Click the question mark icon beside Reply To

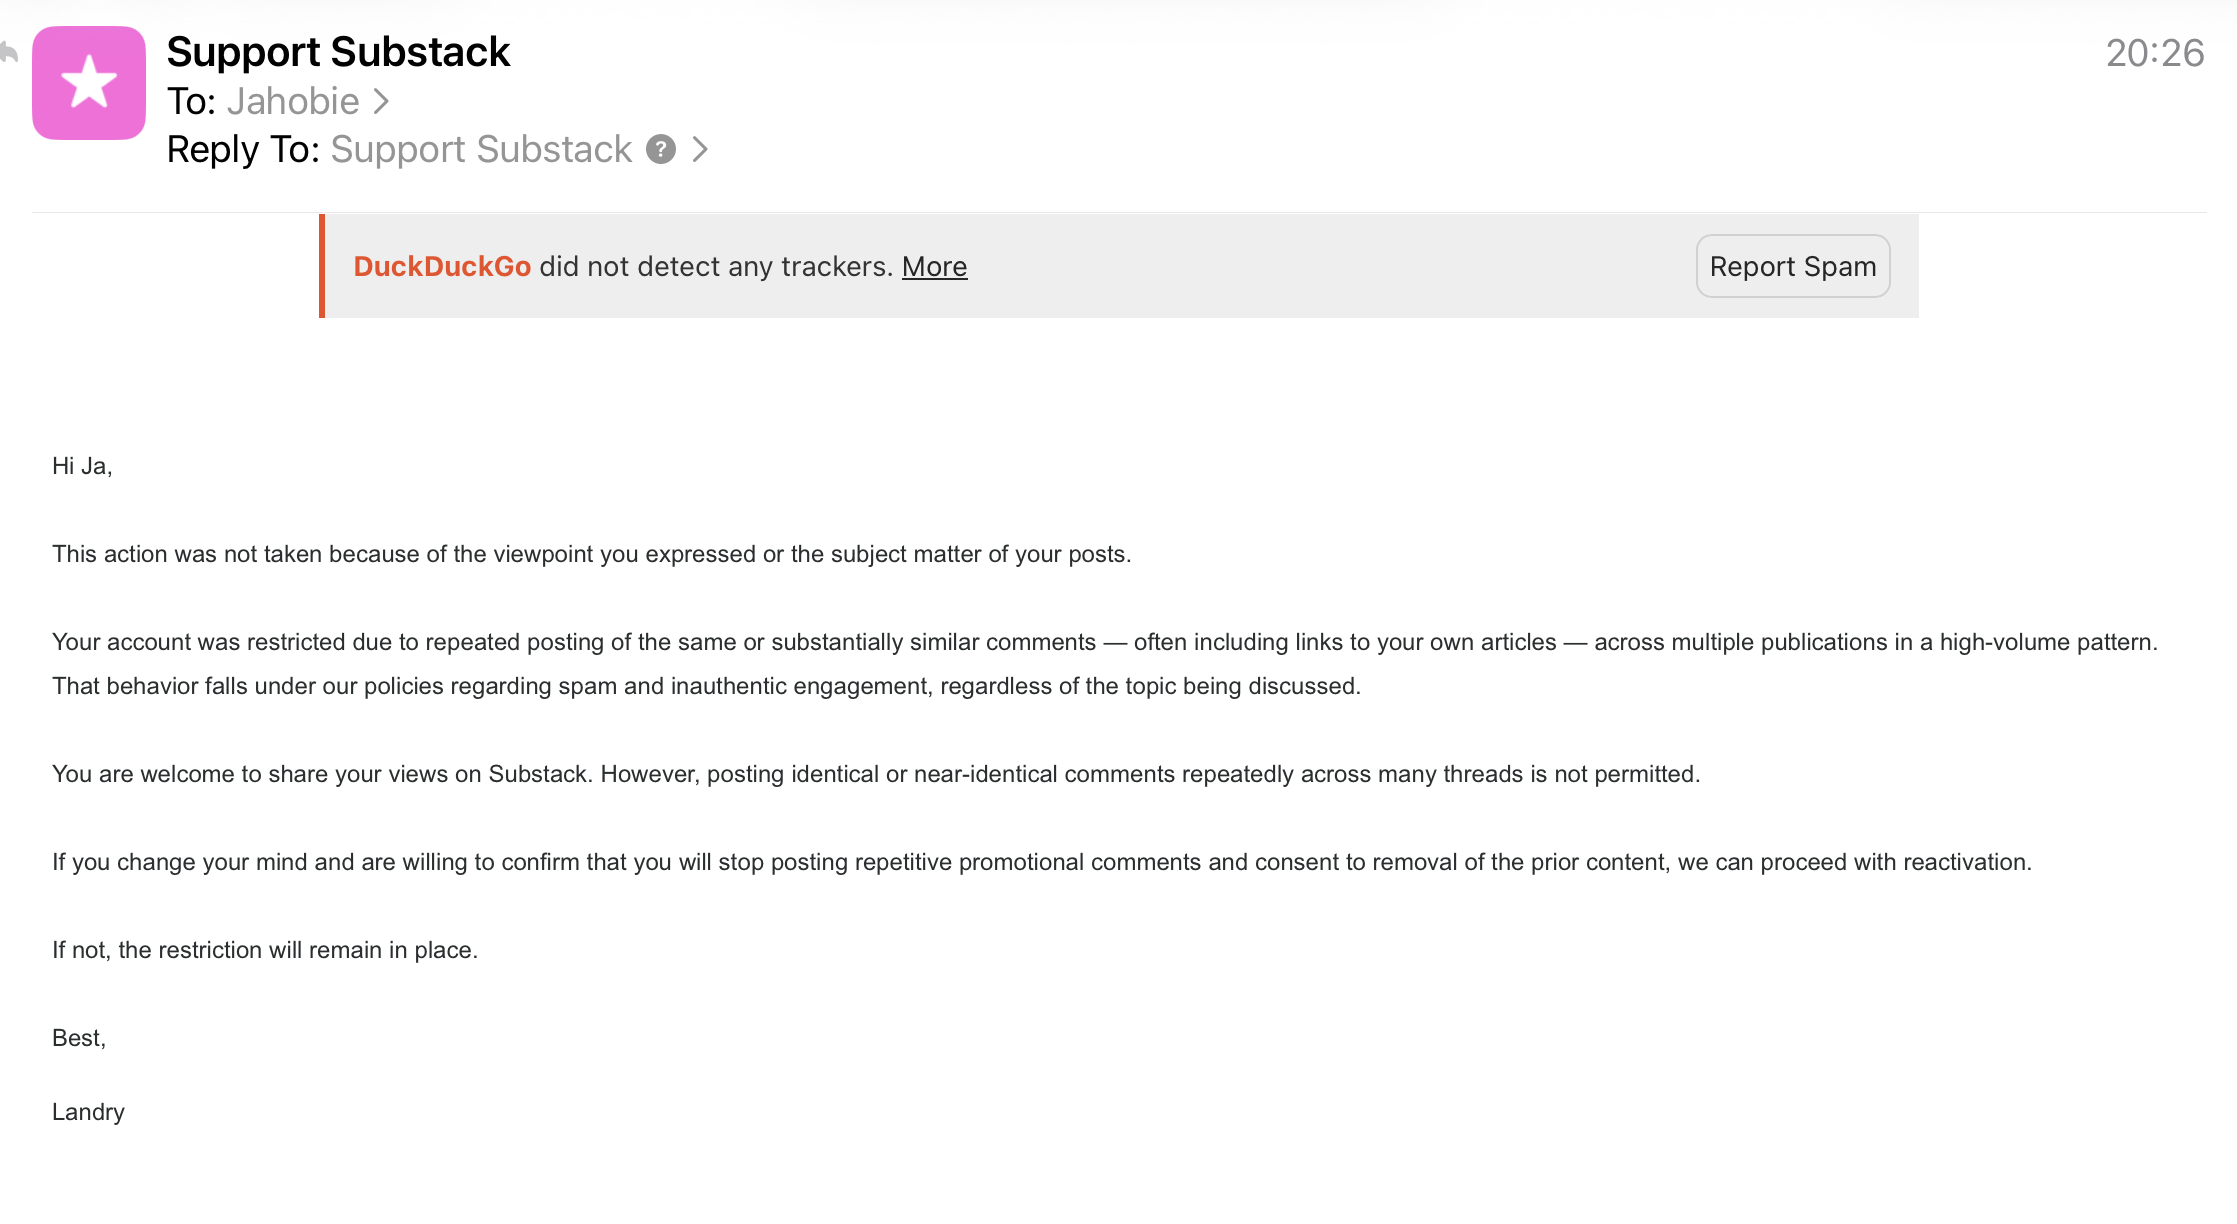661,149
